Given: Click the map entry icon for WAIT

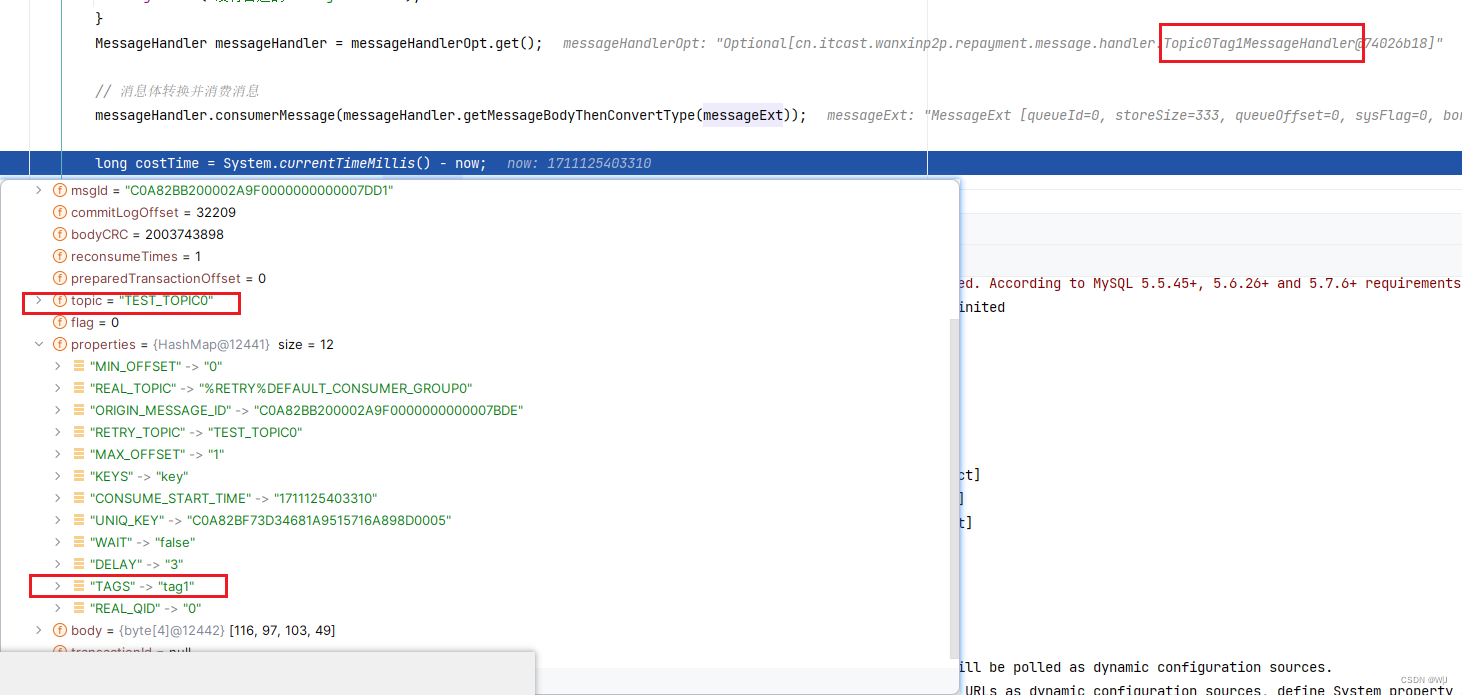Looking at the screenshot, I should click(x=79, y=542).
